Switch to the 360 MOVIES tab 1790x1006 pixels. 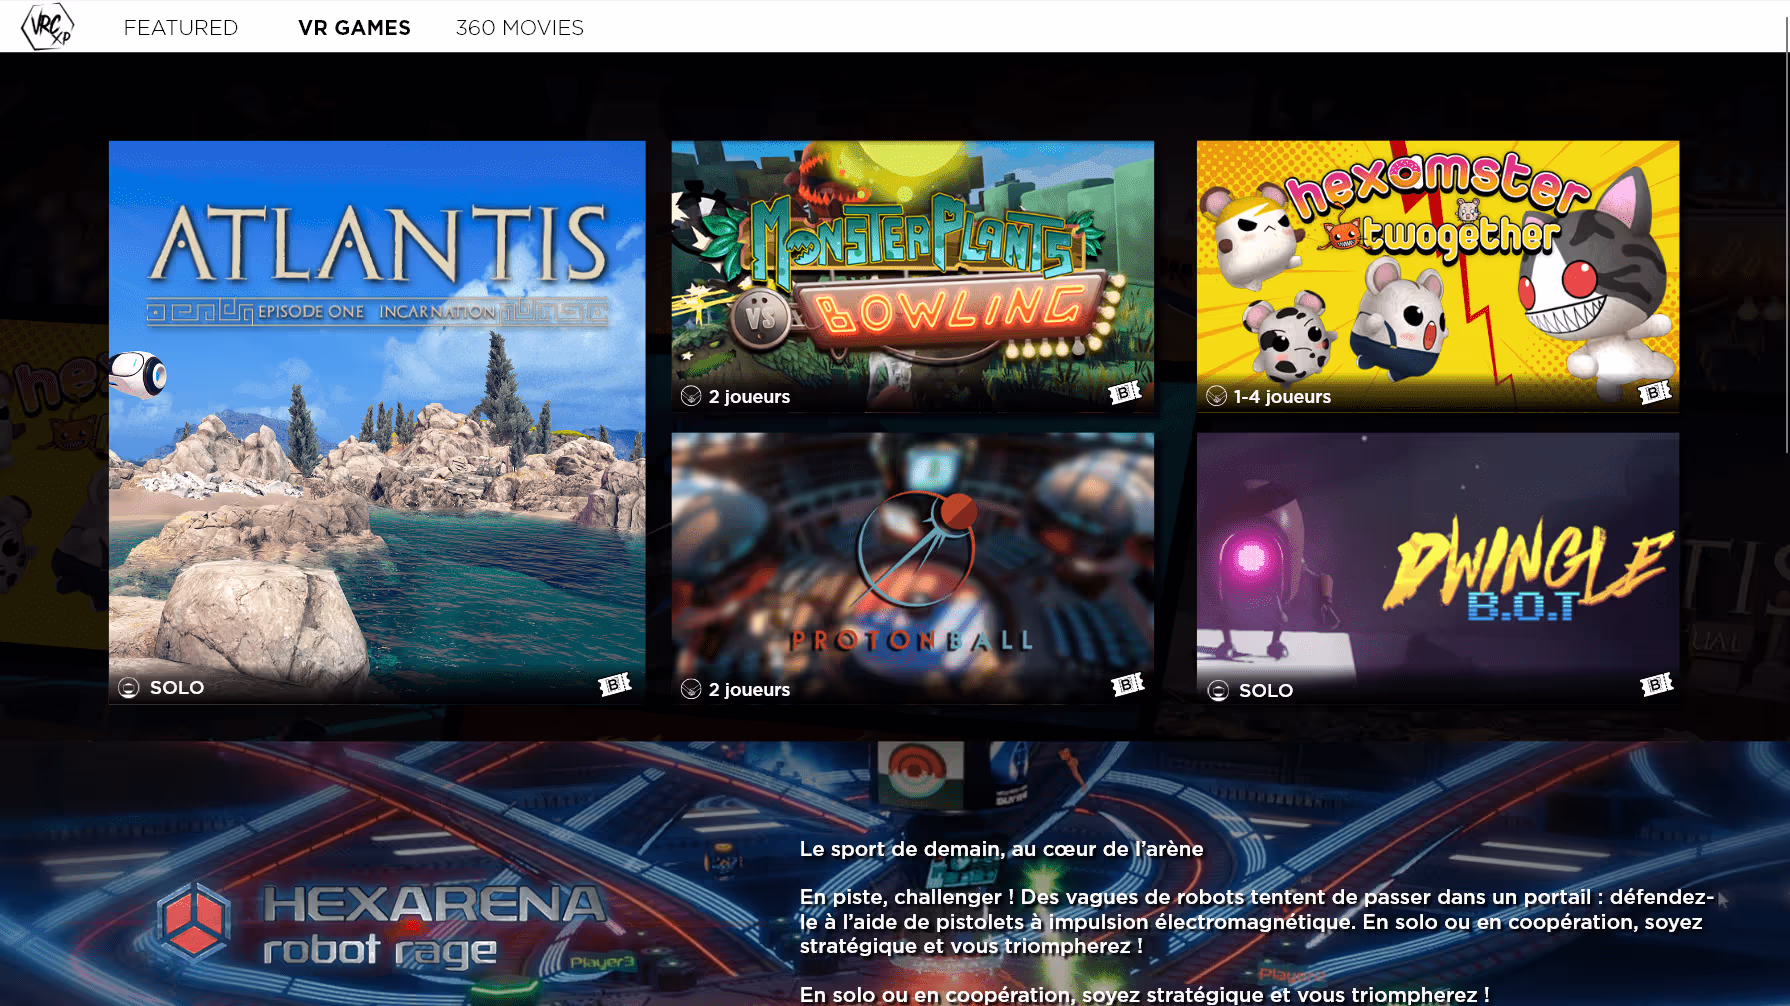(520, 28)
